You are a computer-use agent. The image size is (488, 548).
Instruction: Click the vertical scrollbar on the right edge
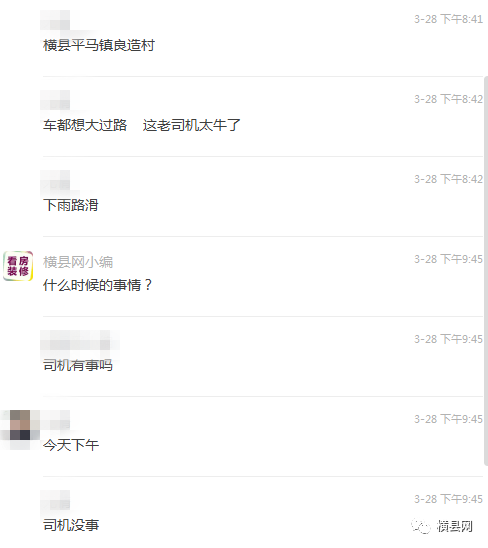click(486, 271)
